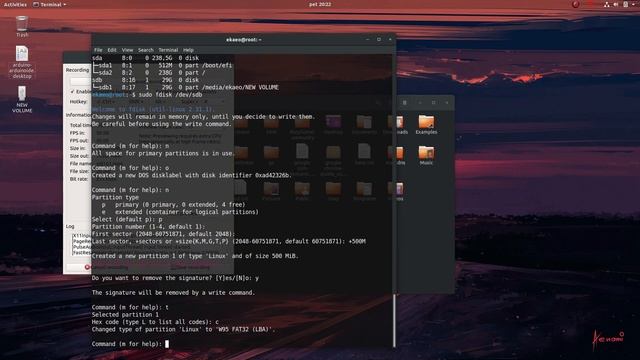Click the red record button in recorder window

(x=87, y=267)
